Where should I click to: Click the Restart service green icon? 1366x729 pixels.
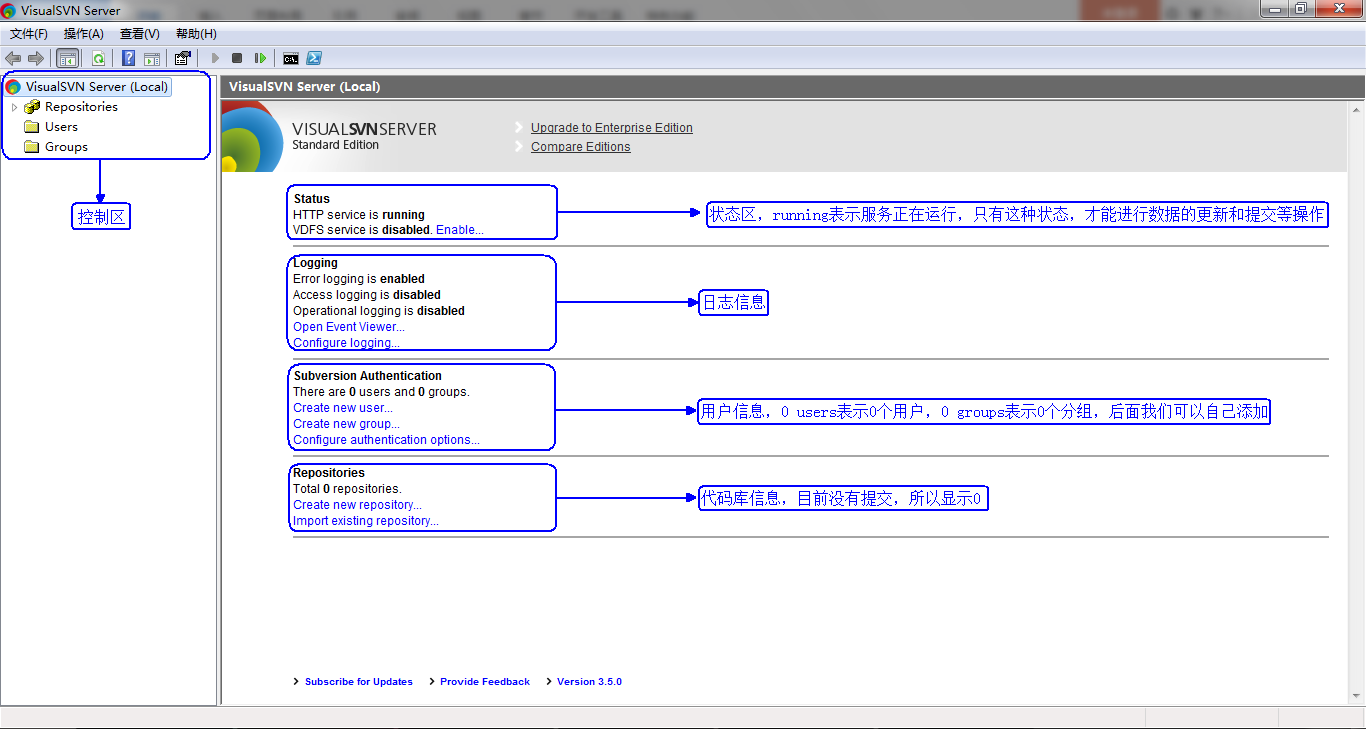pyautogui.click(x=260, y=58)
